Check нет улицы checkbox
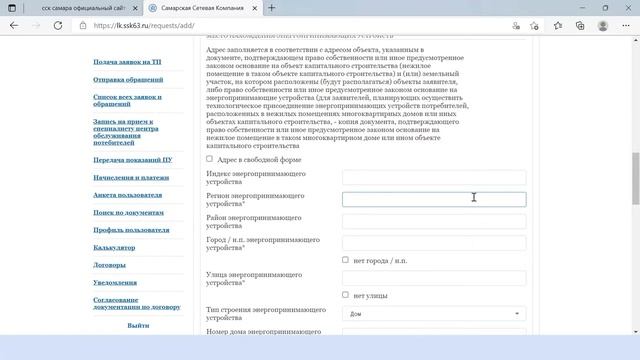This screenshot has width=640, height=360. (x=345, y=295)
